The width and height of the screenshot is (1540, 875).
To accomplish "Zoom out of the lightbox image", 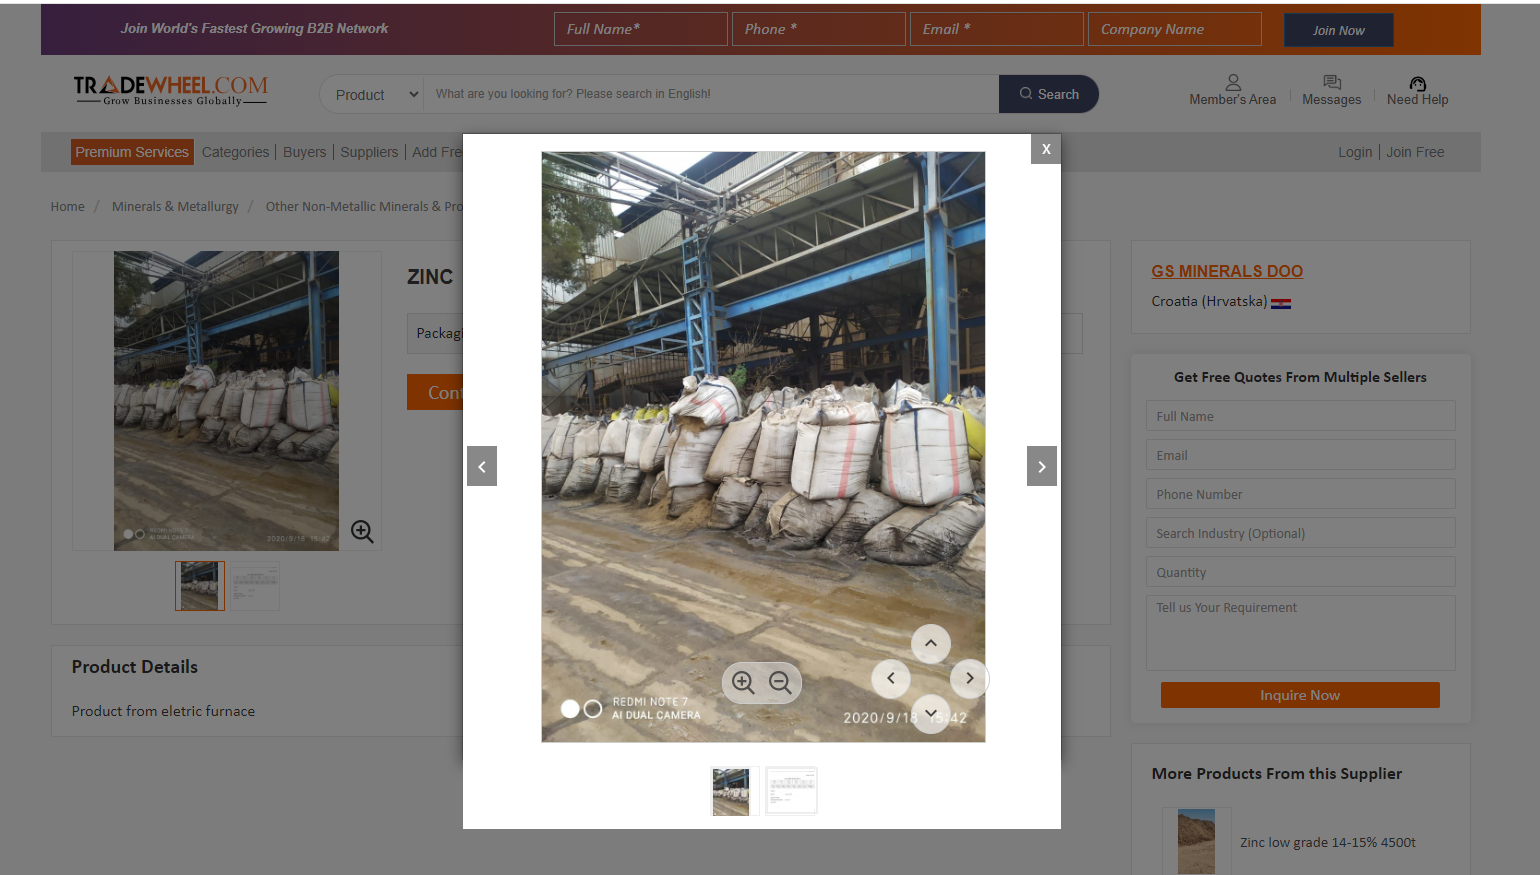I will coord(780,683).
